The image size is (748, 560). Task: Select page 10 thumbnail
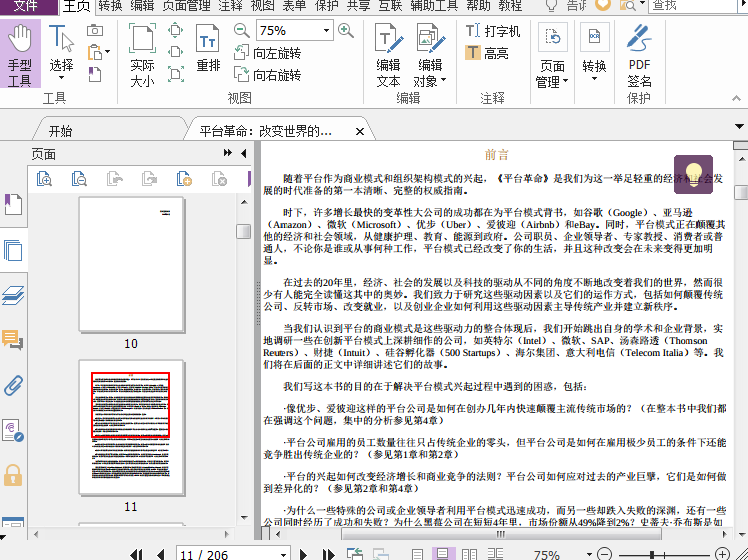click(x=131, y=264)
